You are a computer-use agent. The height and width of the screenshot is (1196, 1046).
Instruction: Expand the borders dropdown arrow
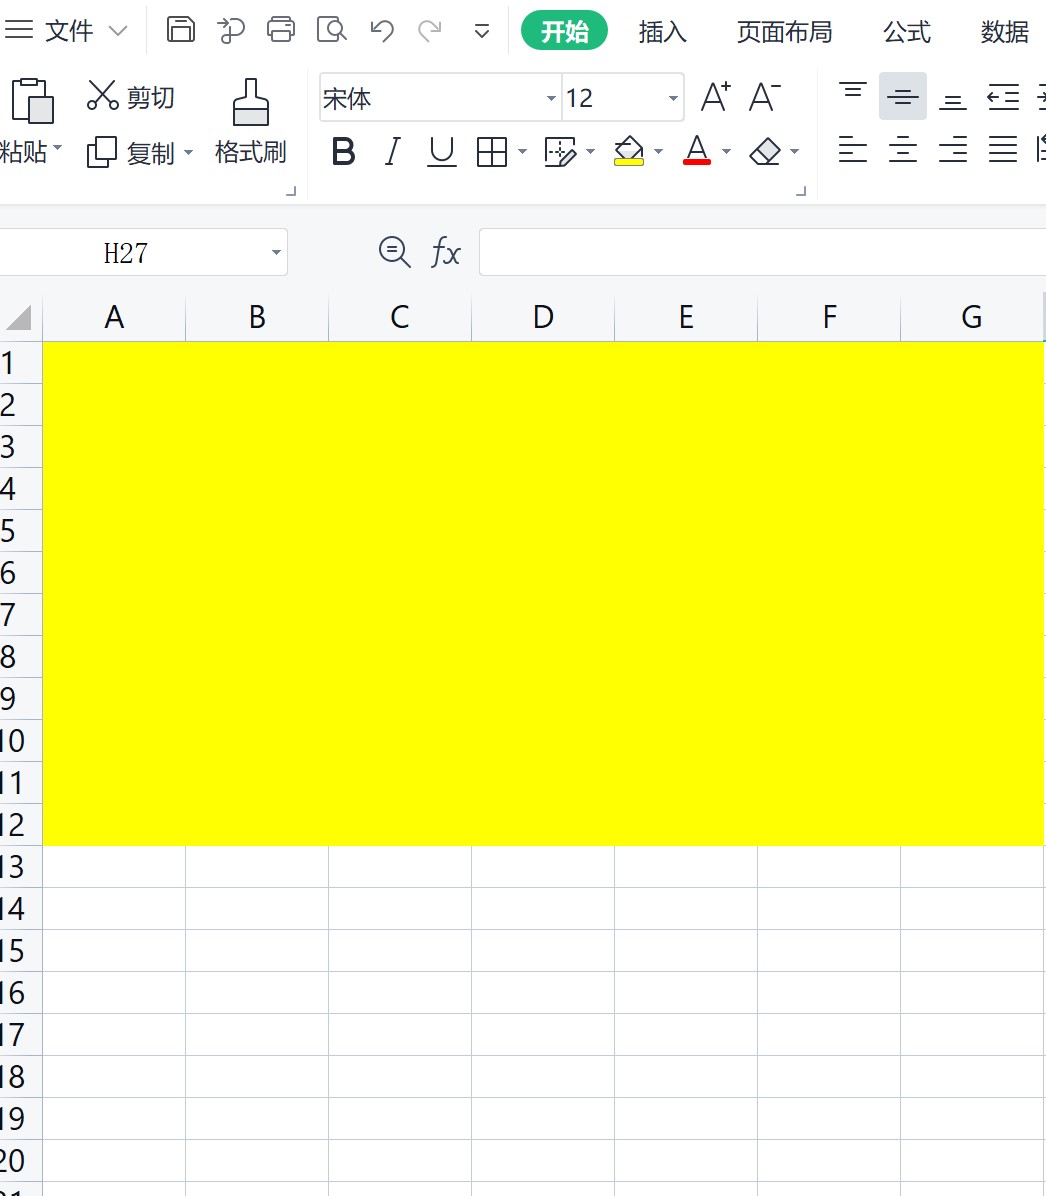pyautogui.click(x=522, y=152)
